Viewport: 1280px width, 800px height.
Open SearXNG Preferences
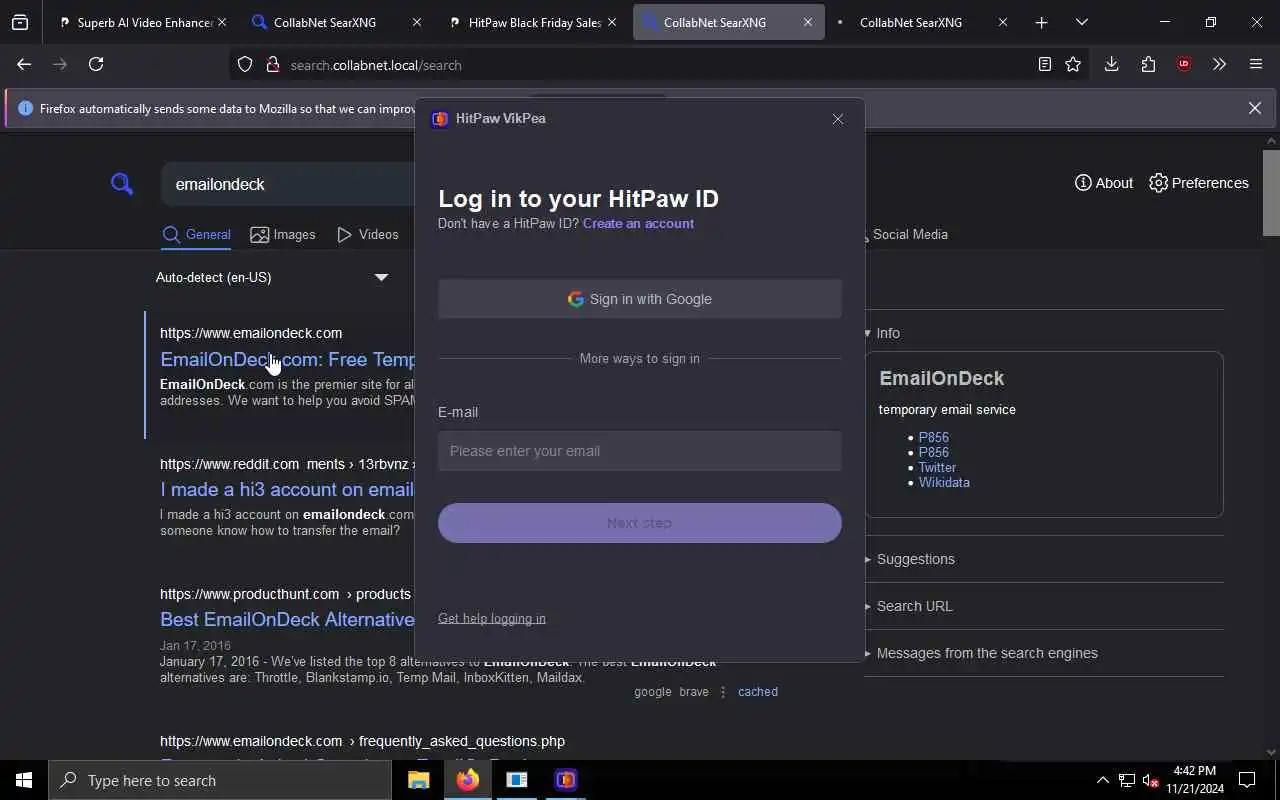tap(1199, 183)
